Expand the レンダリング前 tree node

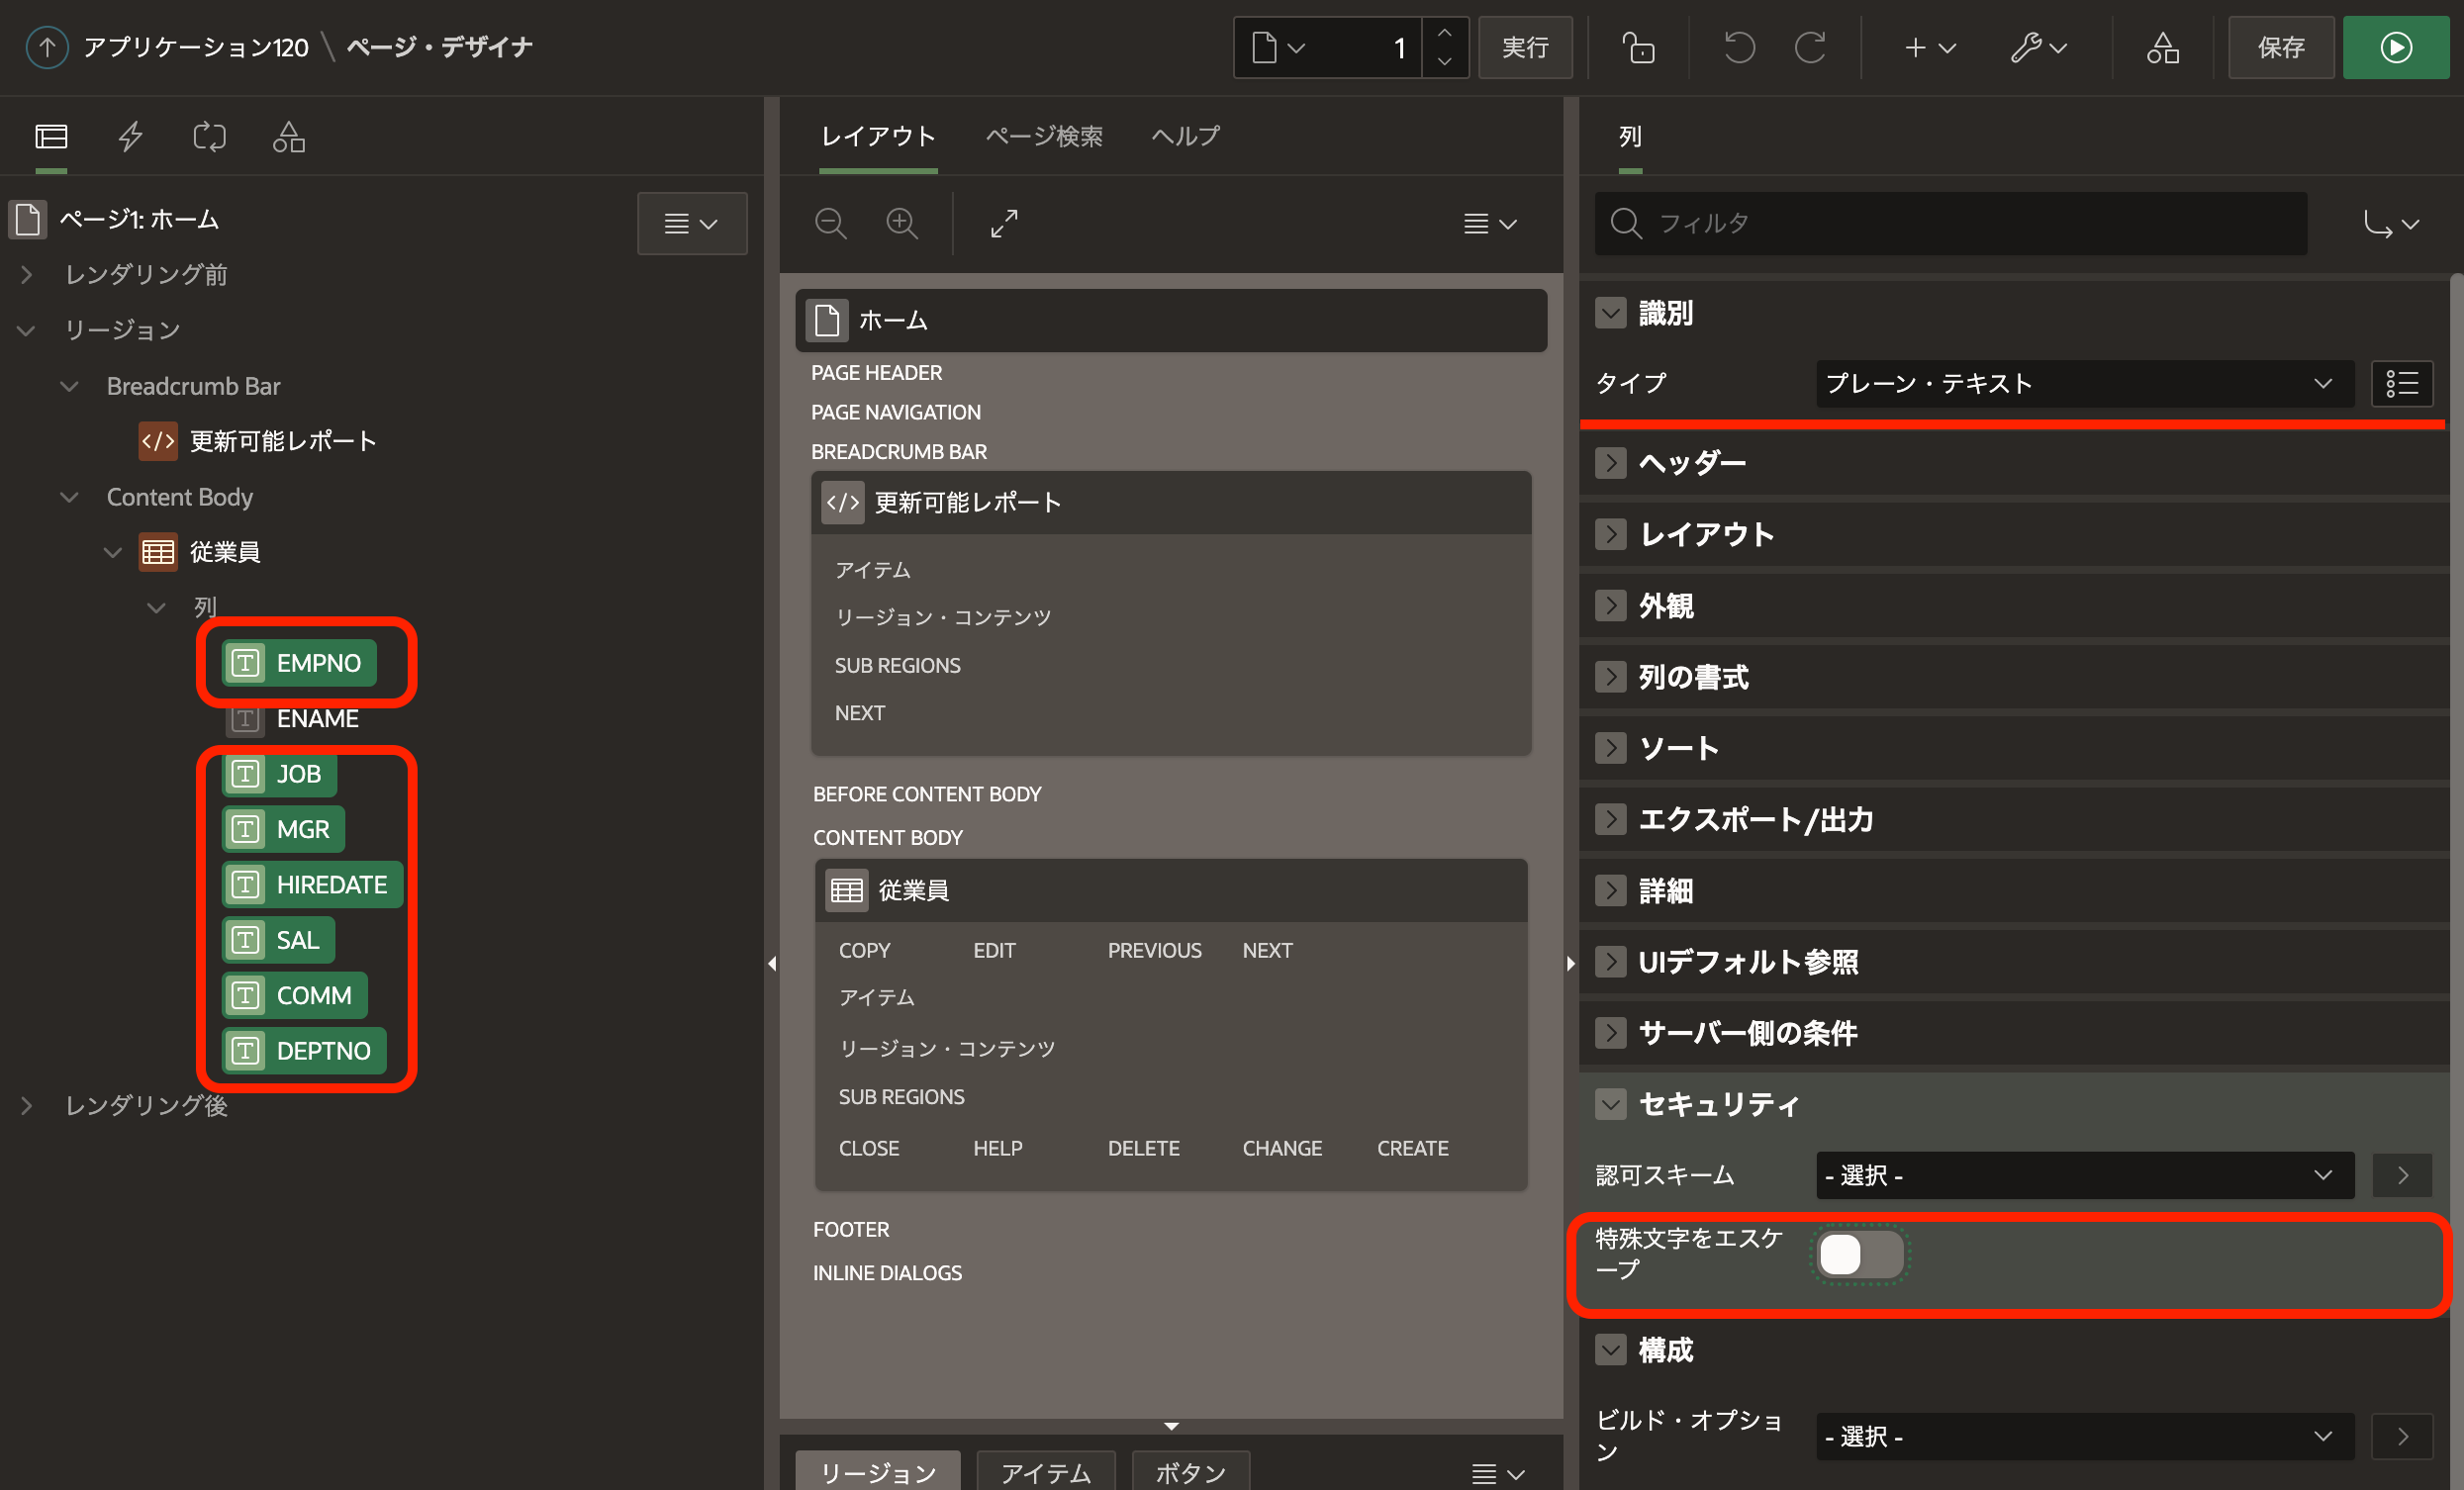point(27,275)
